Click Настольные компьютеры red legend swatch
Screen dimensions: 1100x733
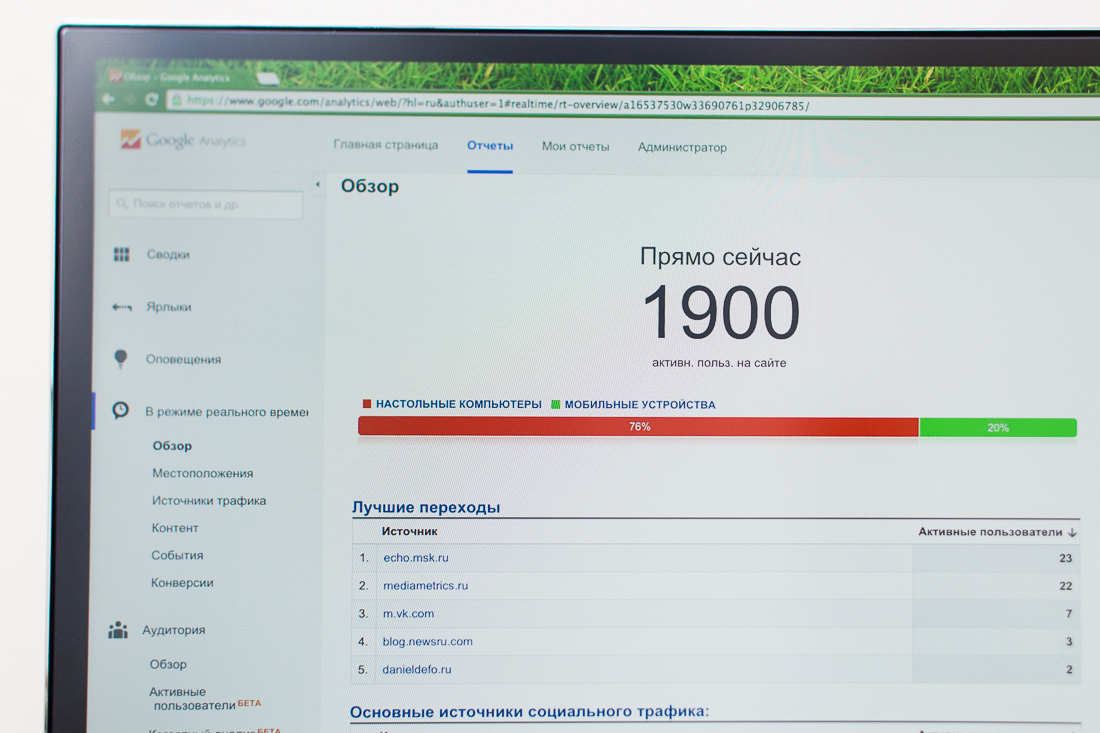point(366,403)
